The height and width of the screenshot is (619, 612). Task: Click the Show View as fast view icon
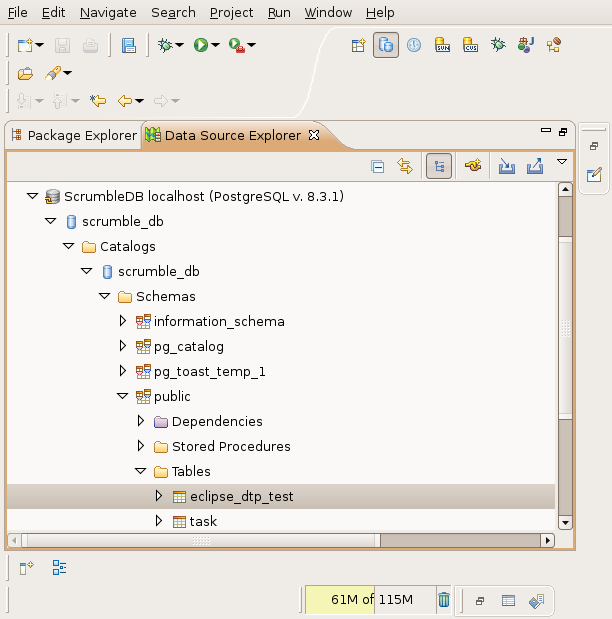[26, 568]
